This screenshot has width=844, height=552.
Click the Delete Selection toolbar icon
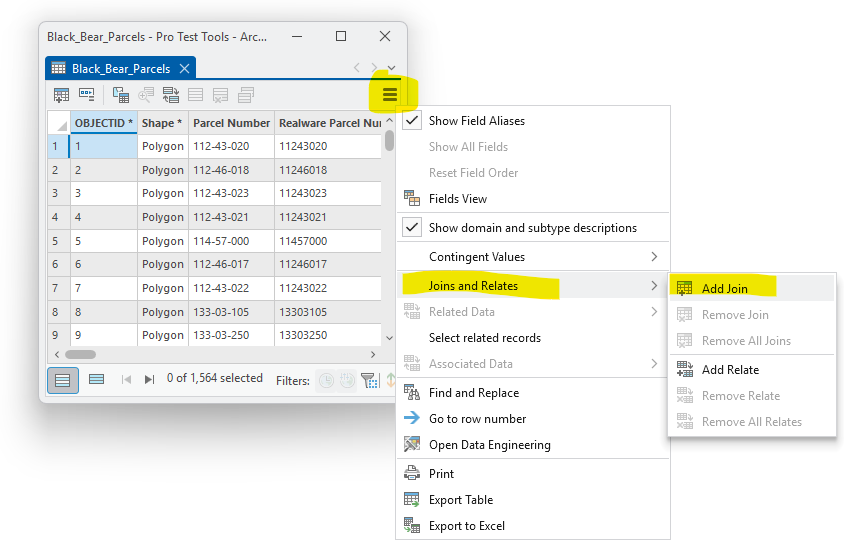coord(220,95)
